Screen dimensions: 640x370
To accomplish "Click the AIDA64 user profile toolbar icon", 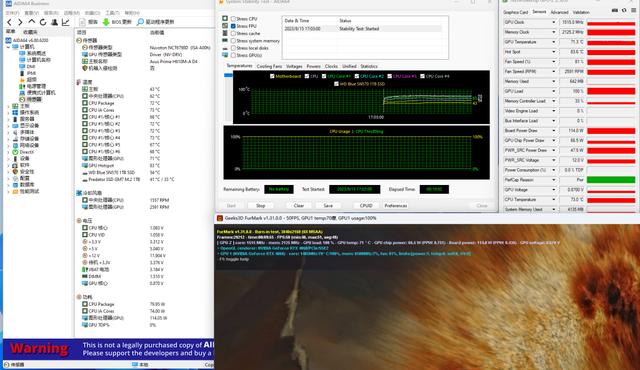I will point(54,22).
